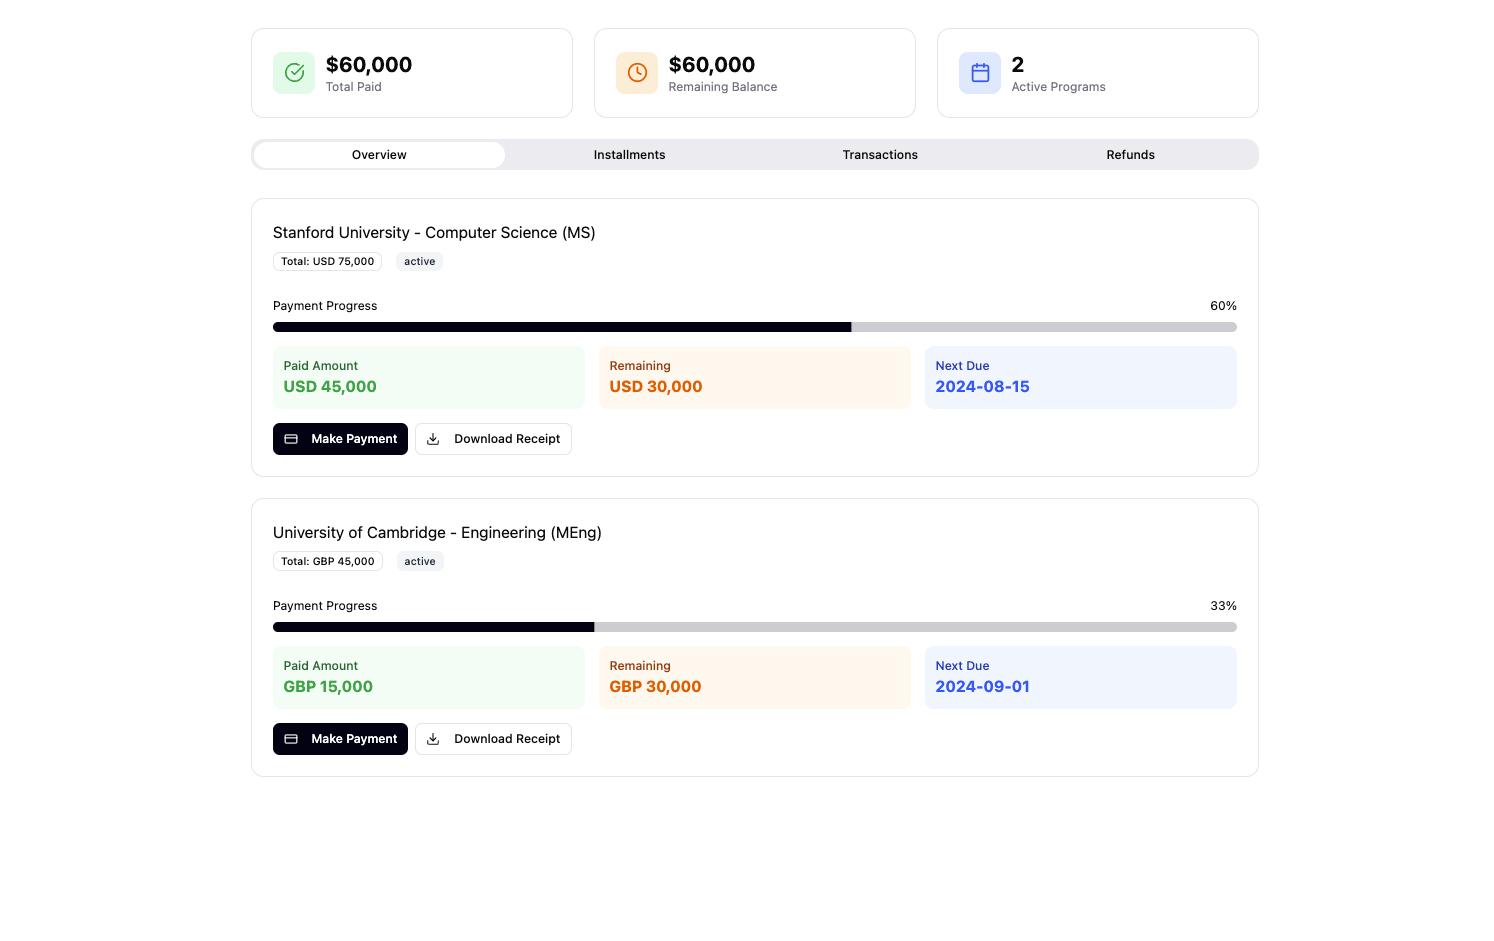
Task: Click the green checkmark Total Paid icon
Action: tap(294, 73)
